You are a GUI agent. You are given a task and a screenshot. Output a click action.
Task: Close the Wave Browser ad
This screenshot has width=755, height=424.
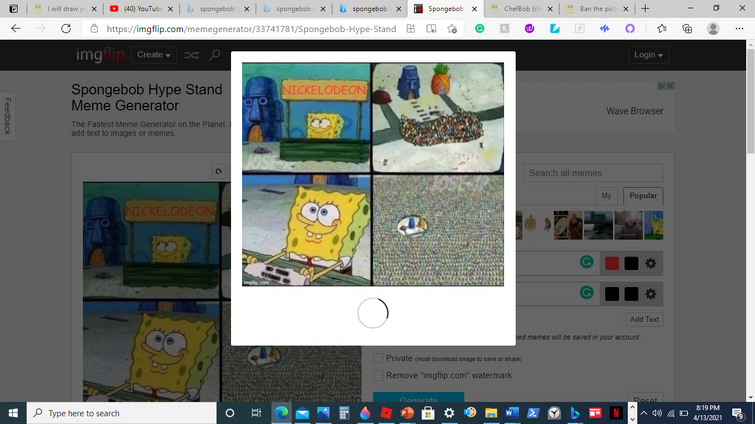670,86
